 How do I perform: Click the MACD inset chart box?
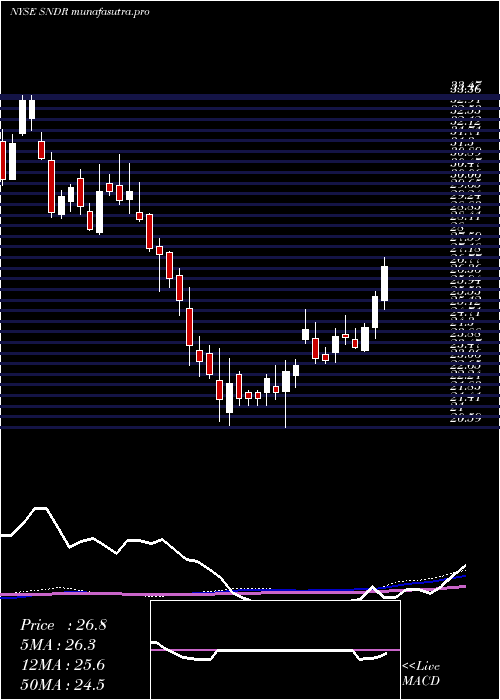pos(275,650)
